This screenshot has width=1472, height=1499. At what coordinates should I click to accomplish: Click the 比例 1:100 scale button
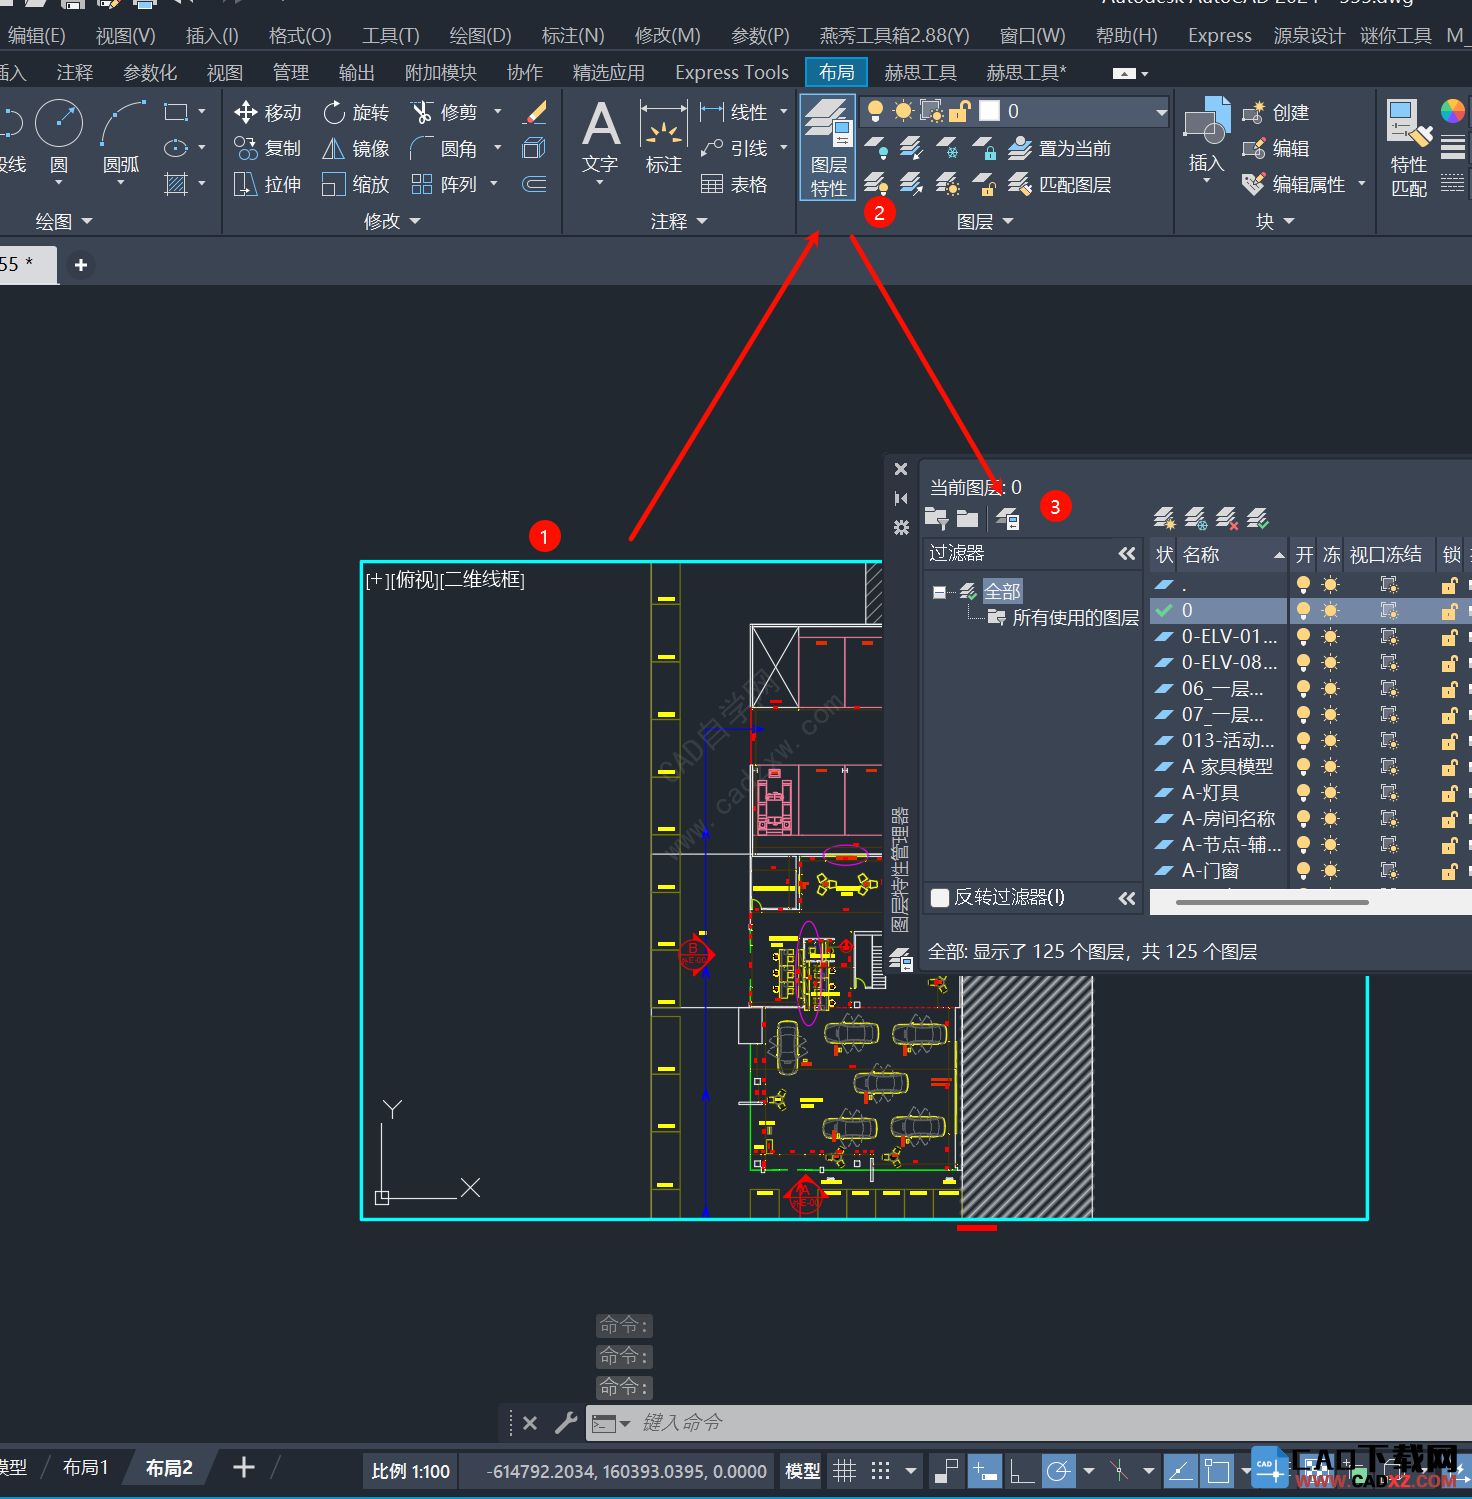410,1471
